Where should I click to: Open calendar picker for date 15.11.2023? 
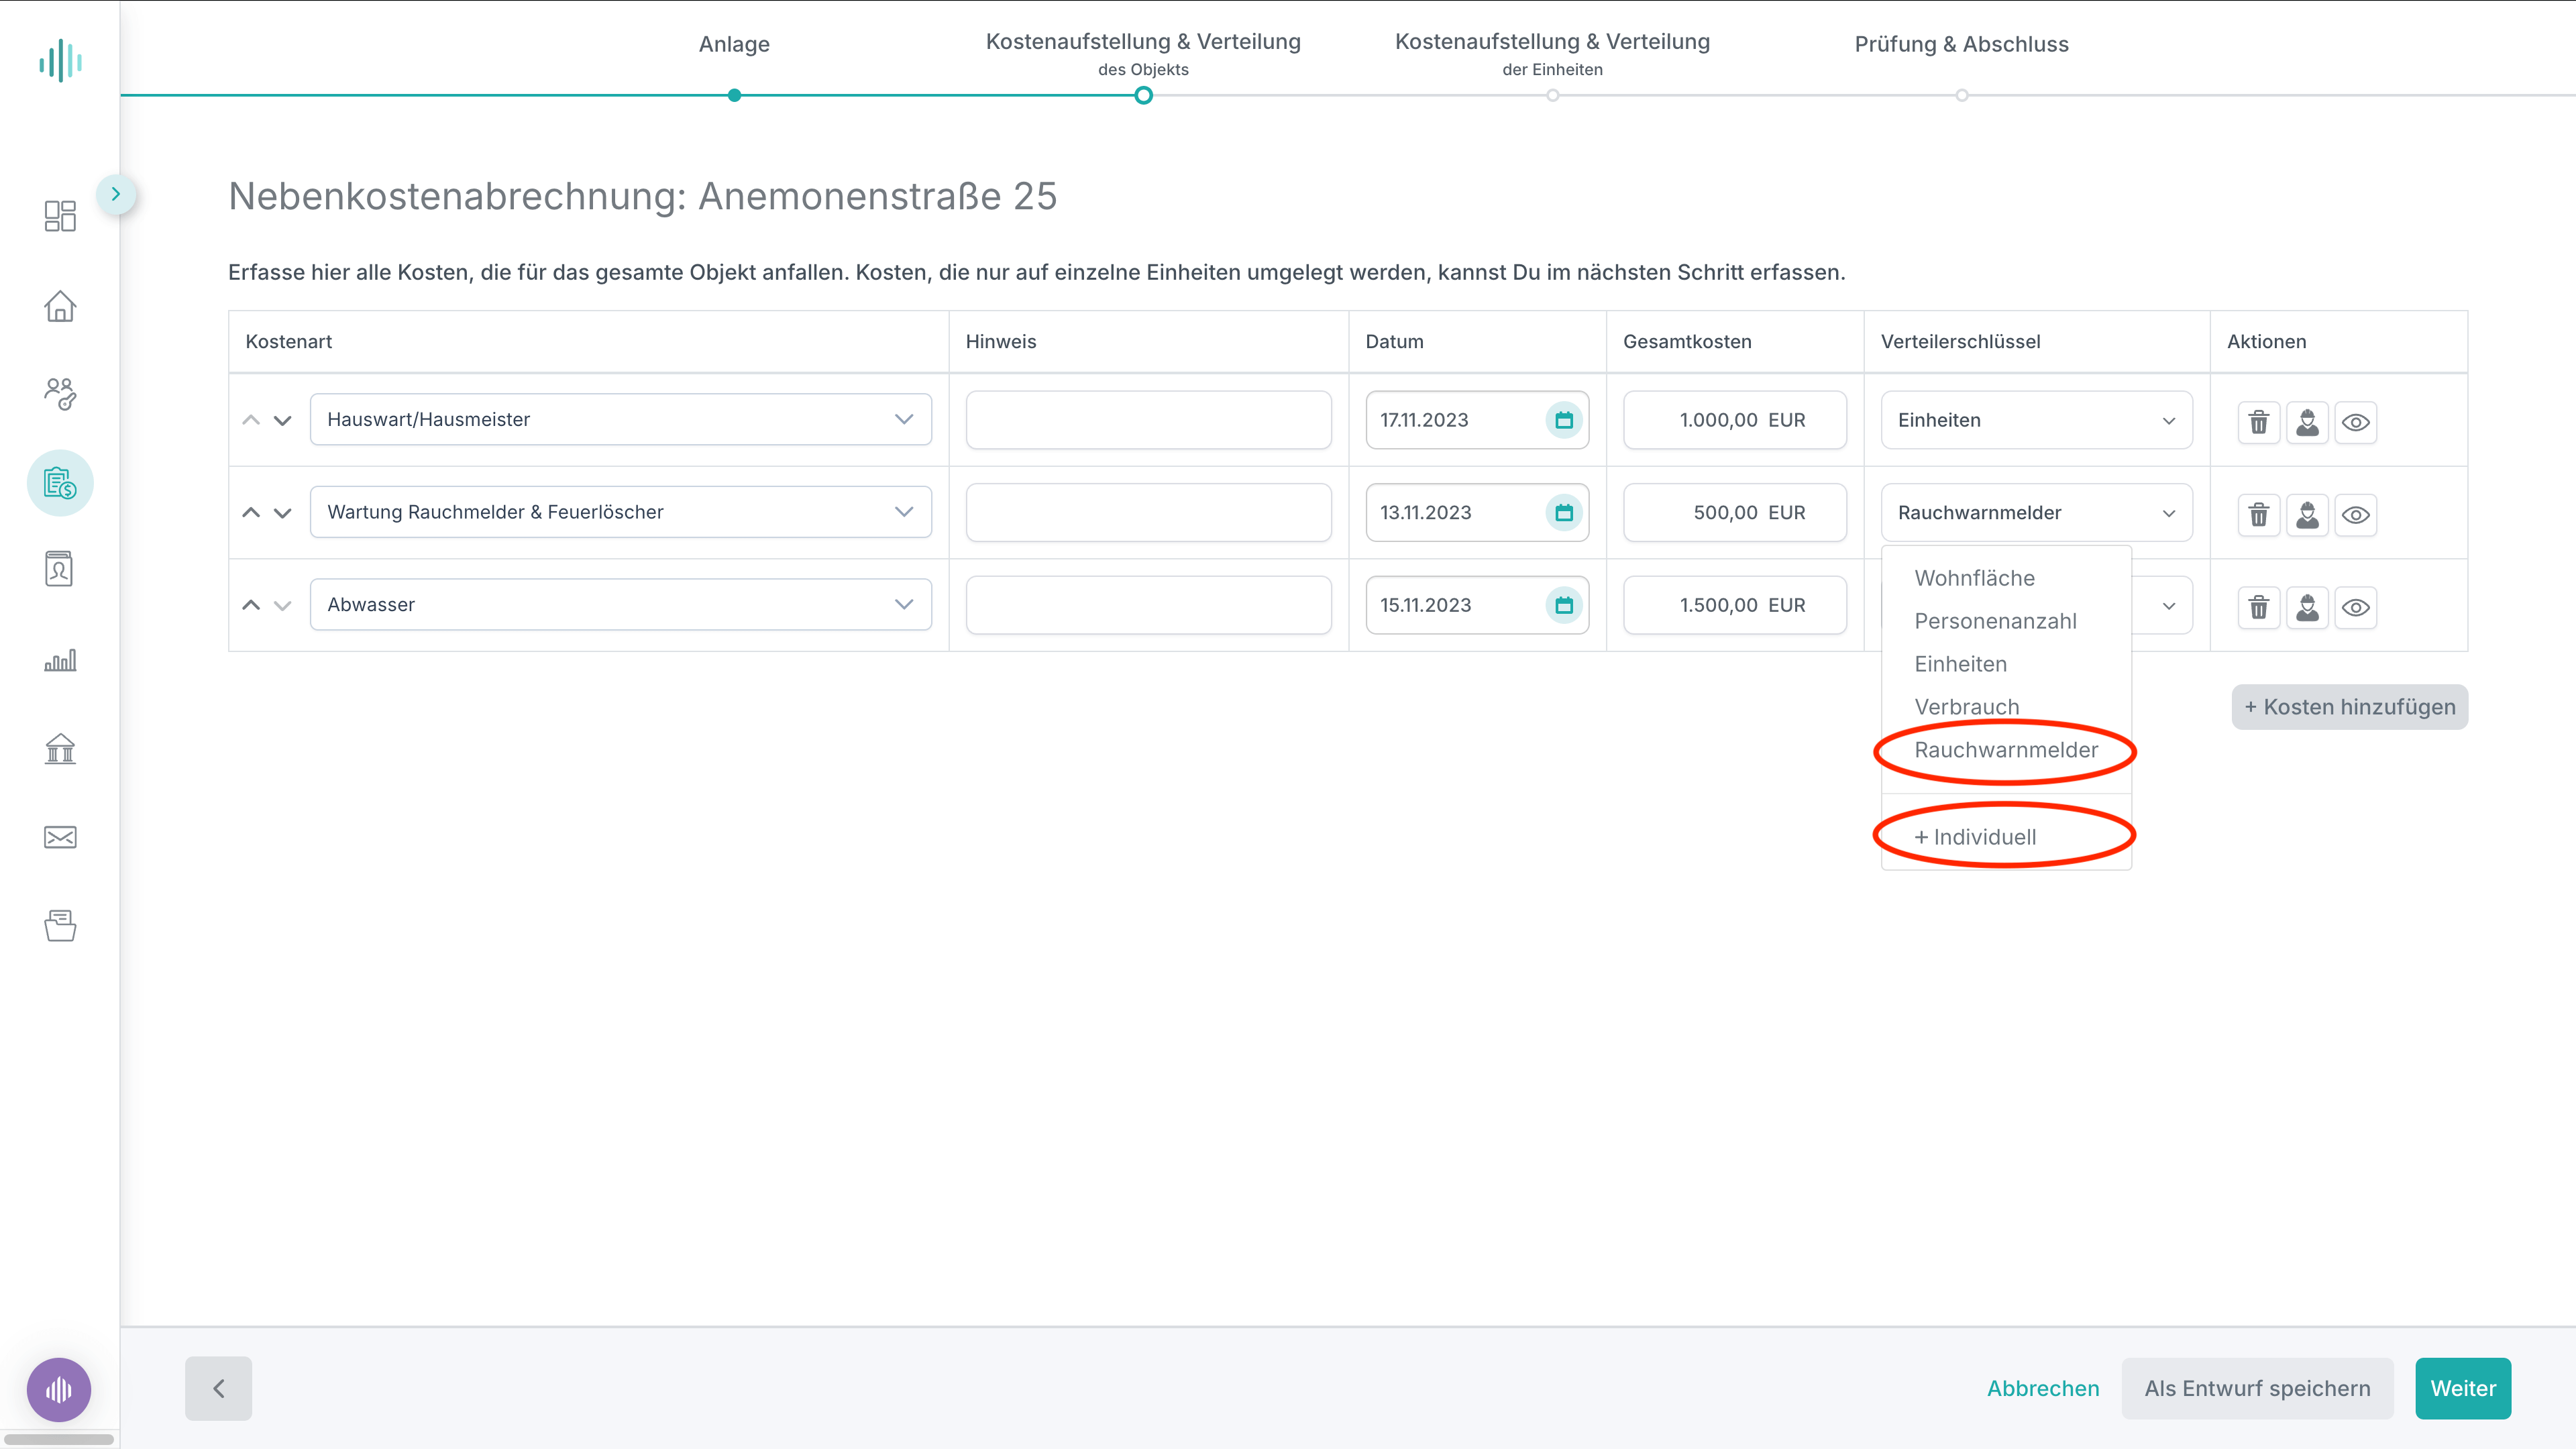(1564, 605)
